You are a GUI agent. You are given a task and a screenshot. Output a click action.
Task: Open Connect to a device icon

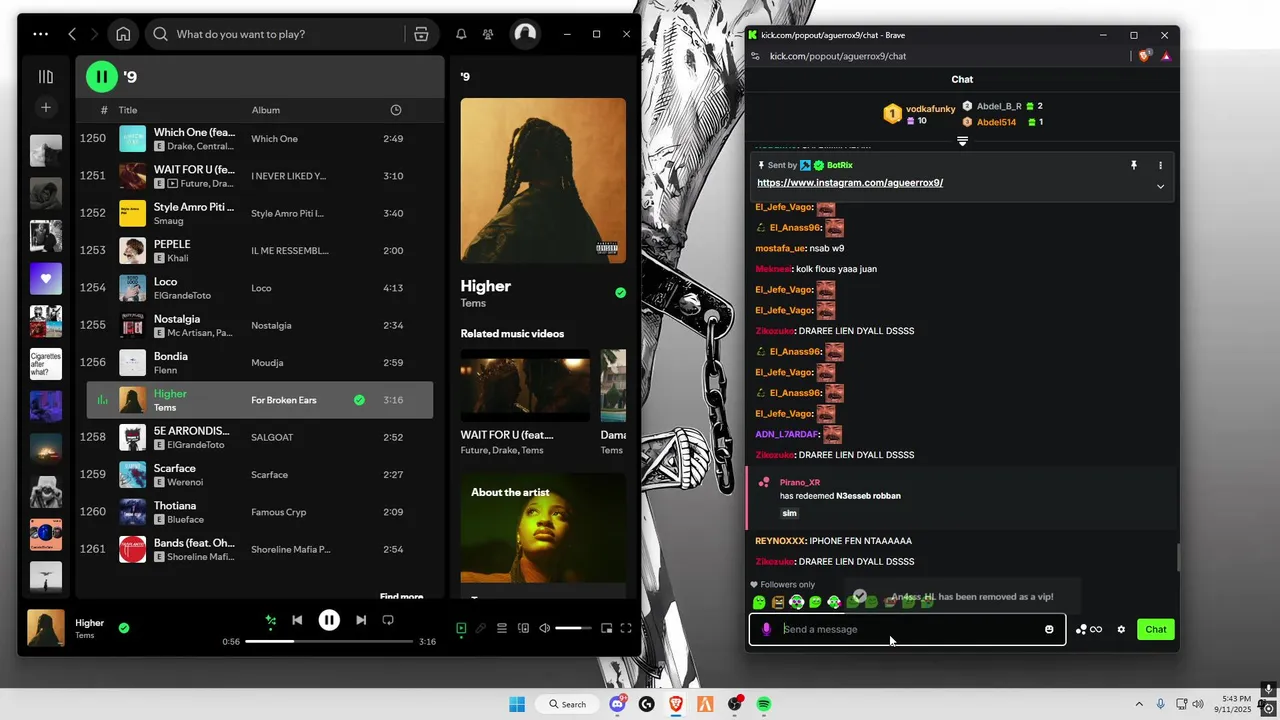523,628
